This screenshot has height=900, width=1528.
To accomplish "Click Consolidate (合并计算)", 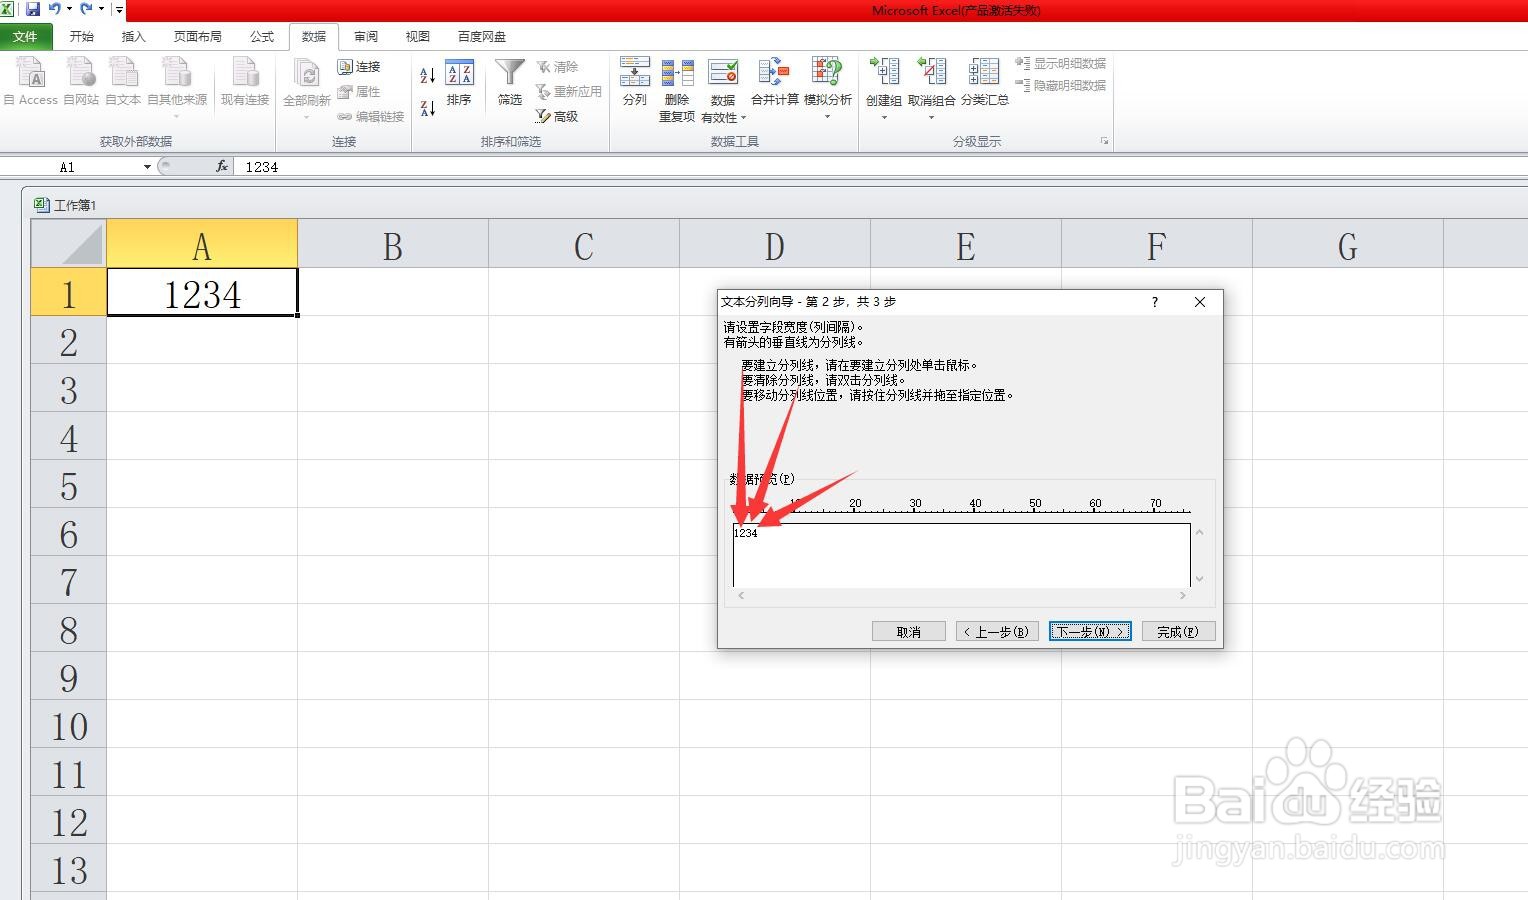I will pyautogui.click(x=775, y=81).
